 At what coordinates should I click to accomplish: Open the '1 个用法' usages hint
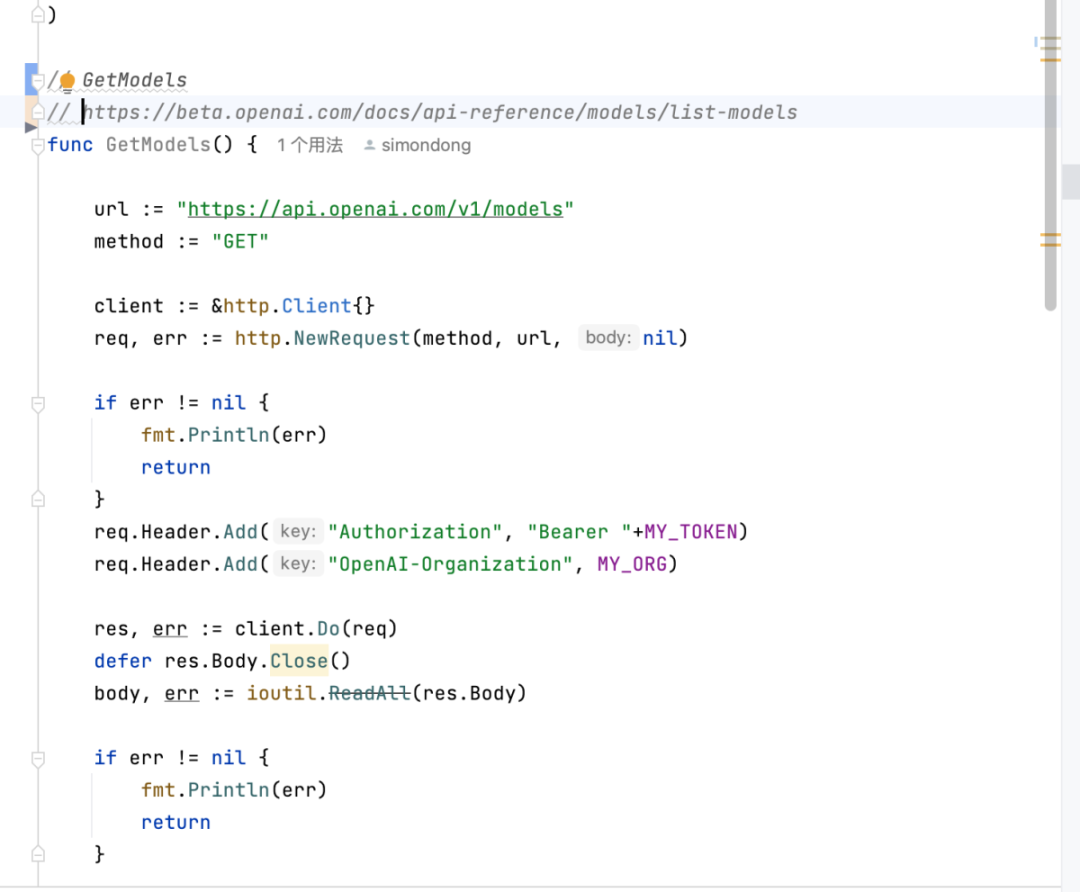point(309,145)
